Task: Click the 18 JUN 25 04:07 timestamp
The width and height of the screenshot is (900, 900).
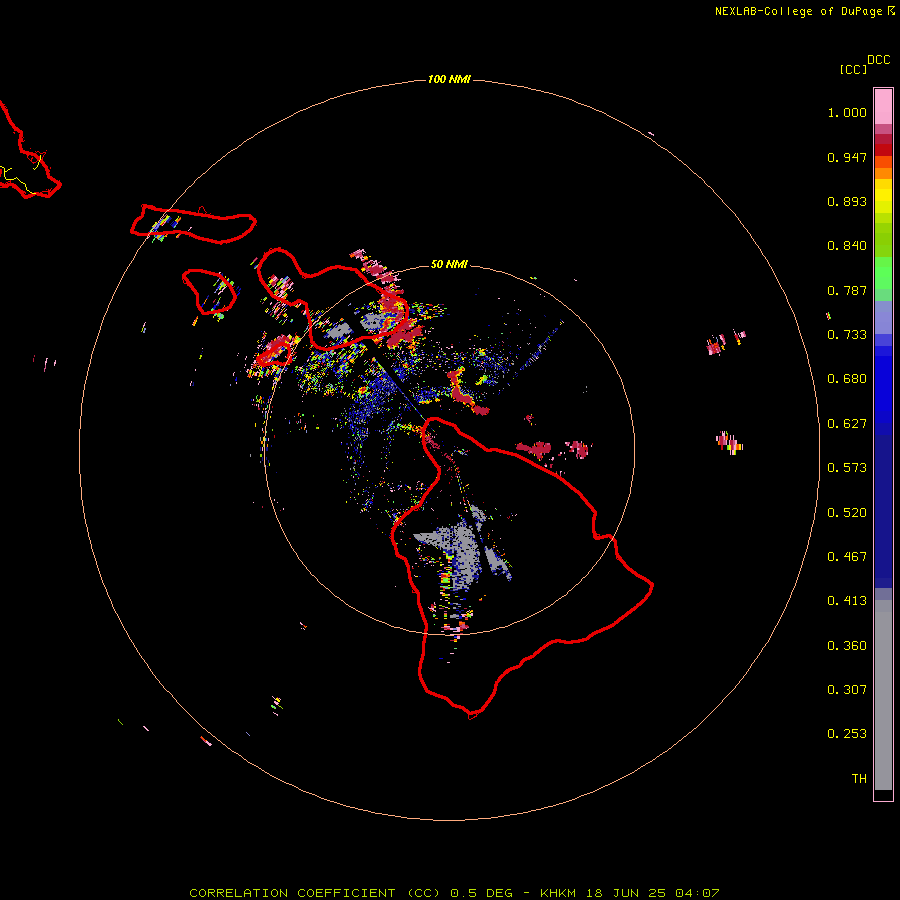Action: pos(653,893)
